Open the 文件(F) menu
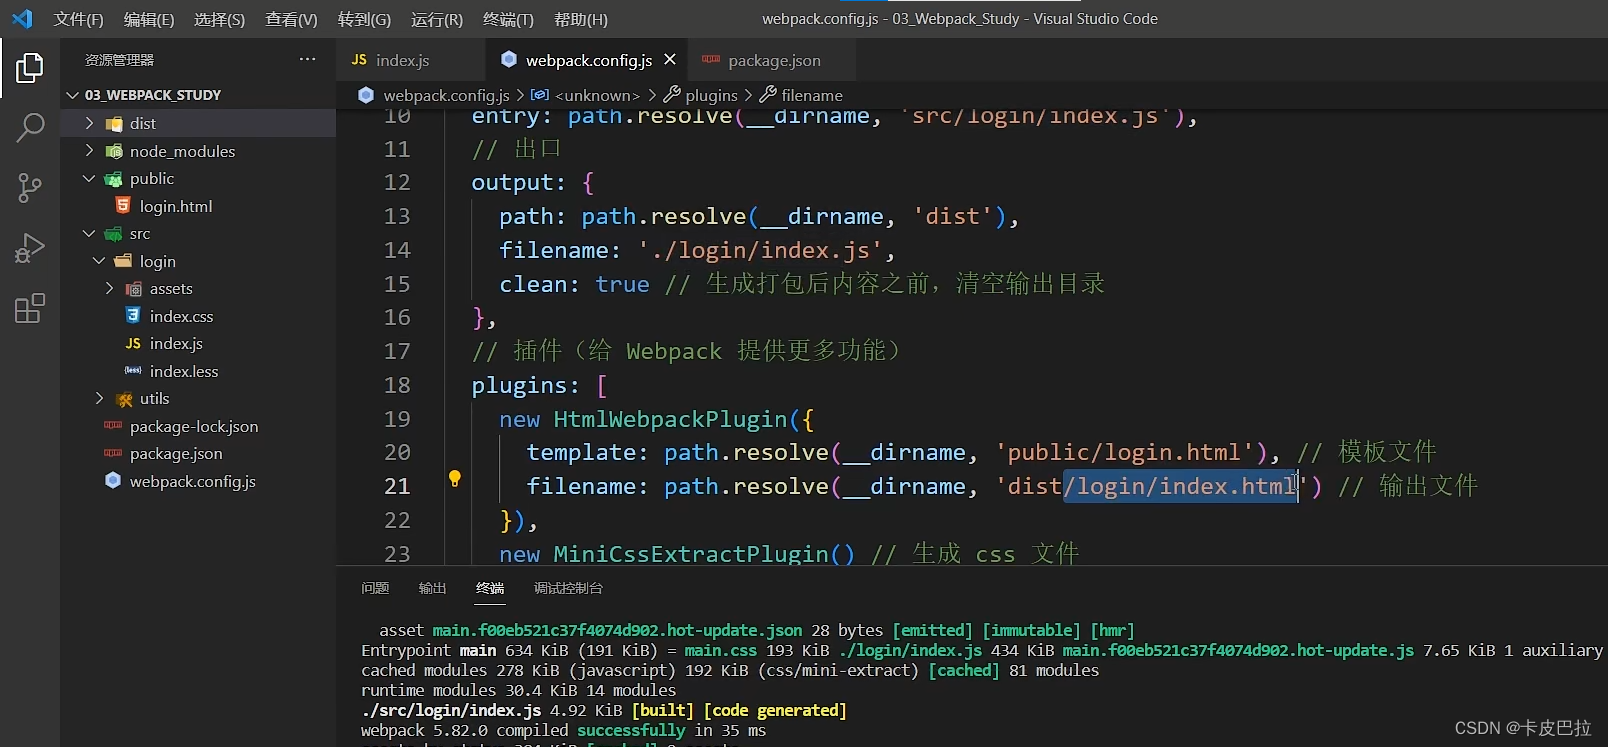 pos(79,19)
